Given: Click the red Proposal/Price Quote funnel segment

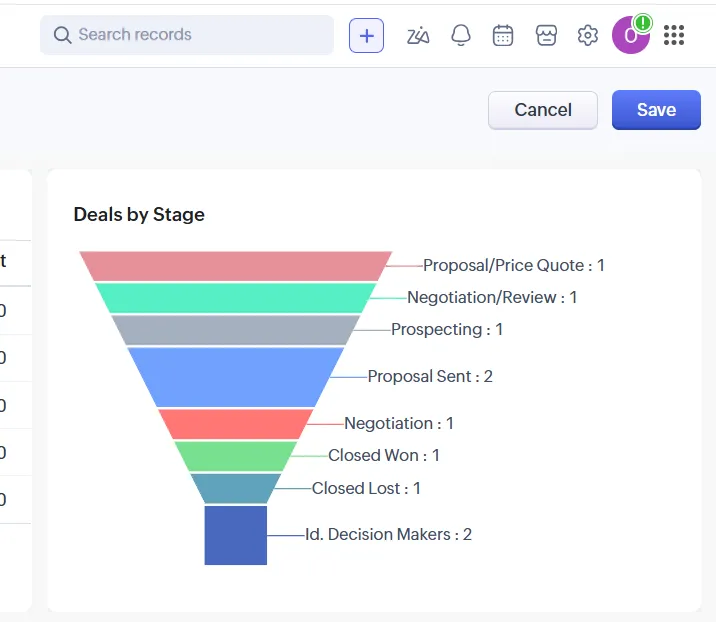Looking at the screenshot, I should pyautogui.click(x=235, y=266).
